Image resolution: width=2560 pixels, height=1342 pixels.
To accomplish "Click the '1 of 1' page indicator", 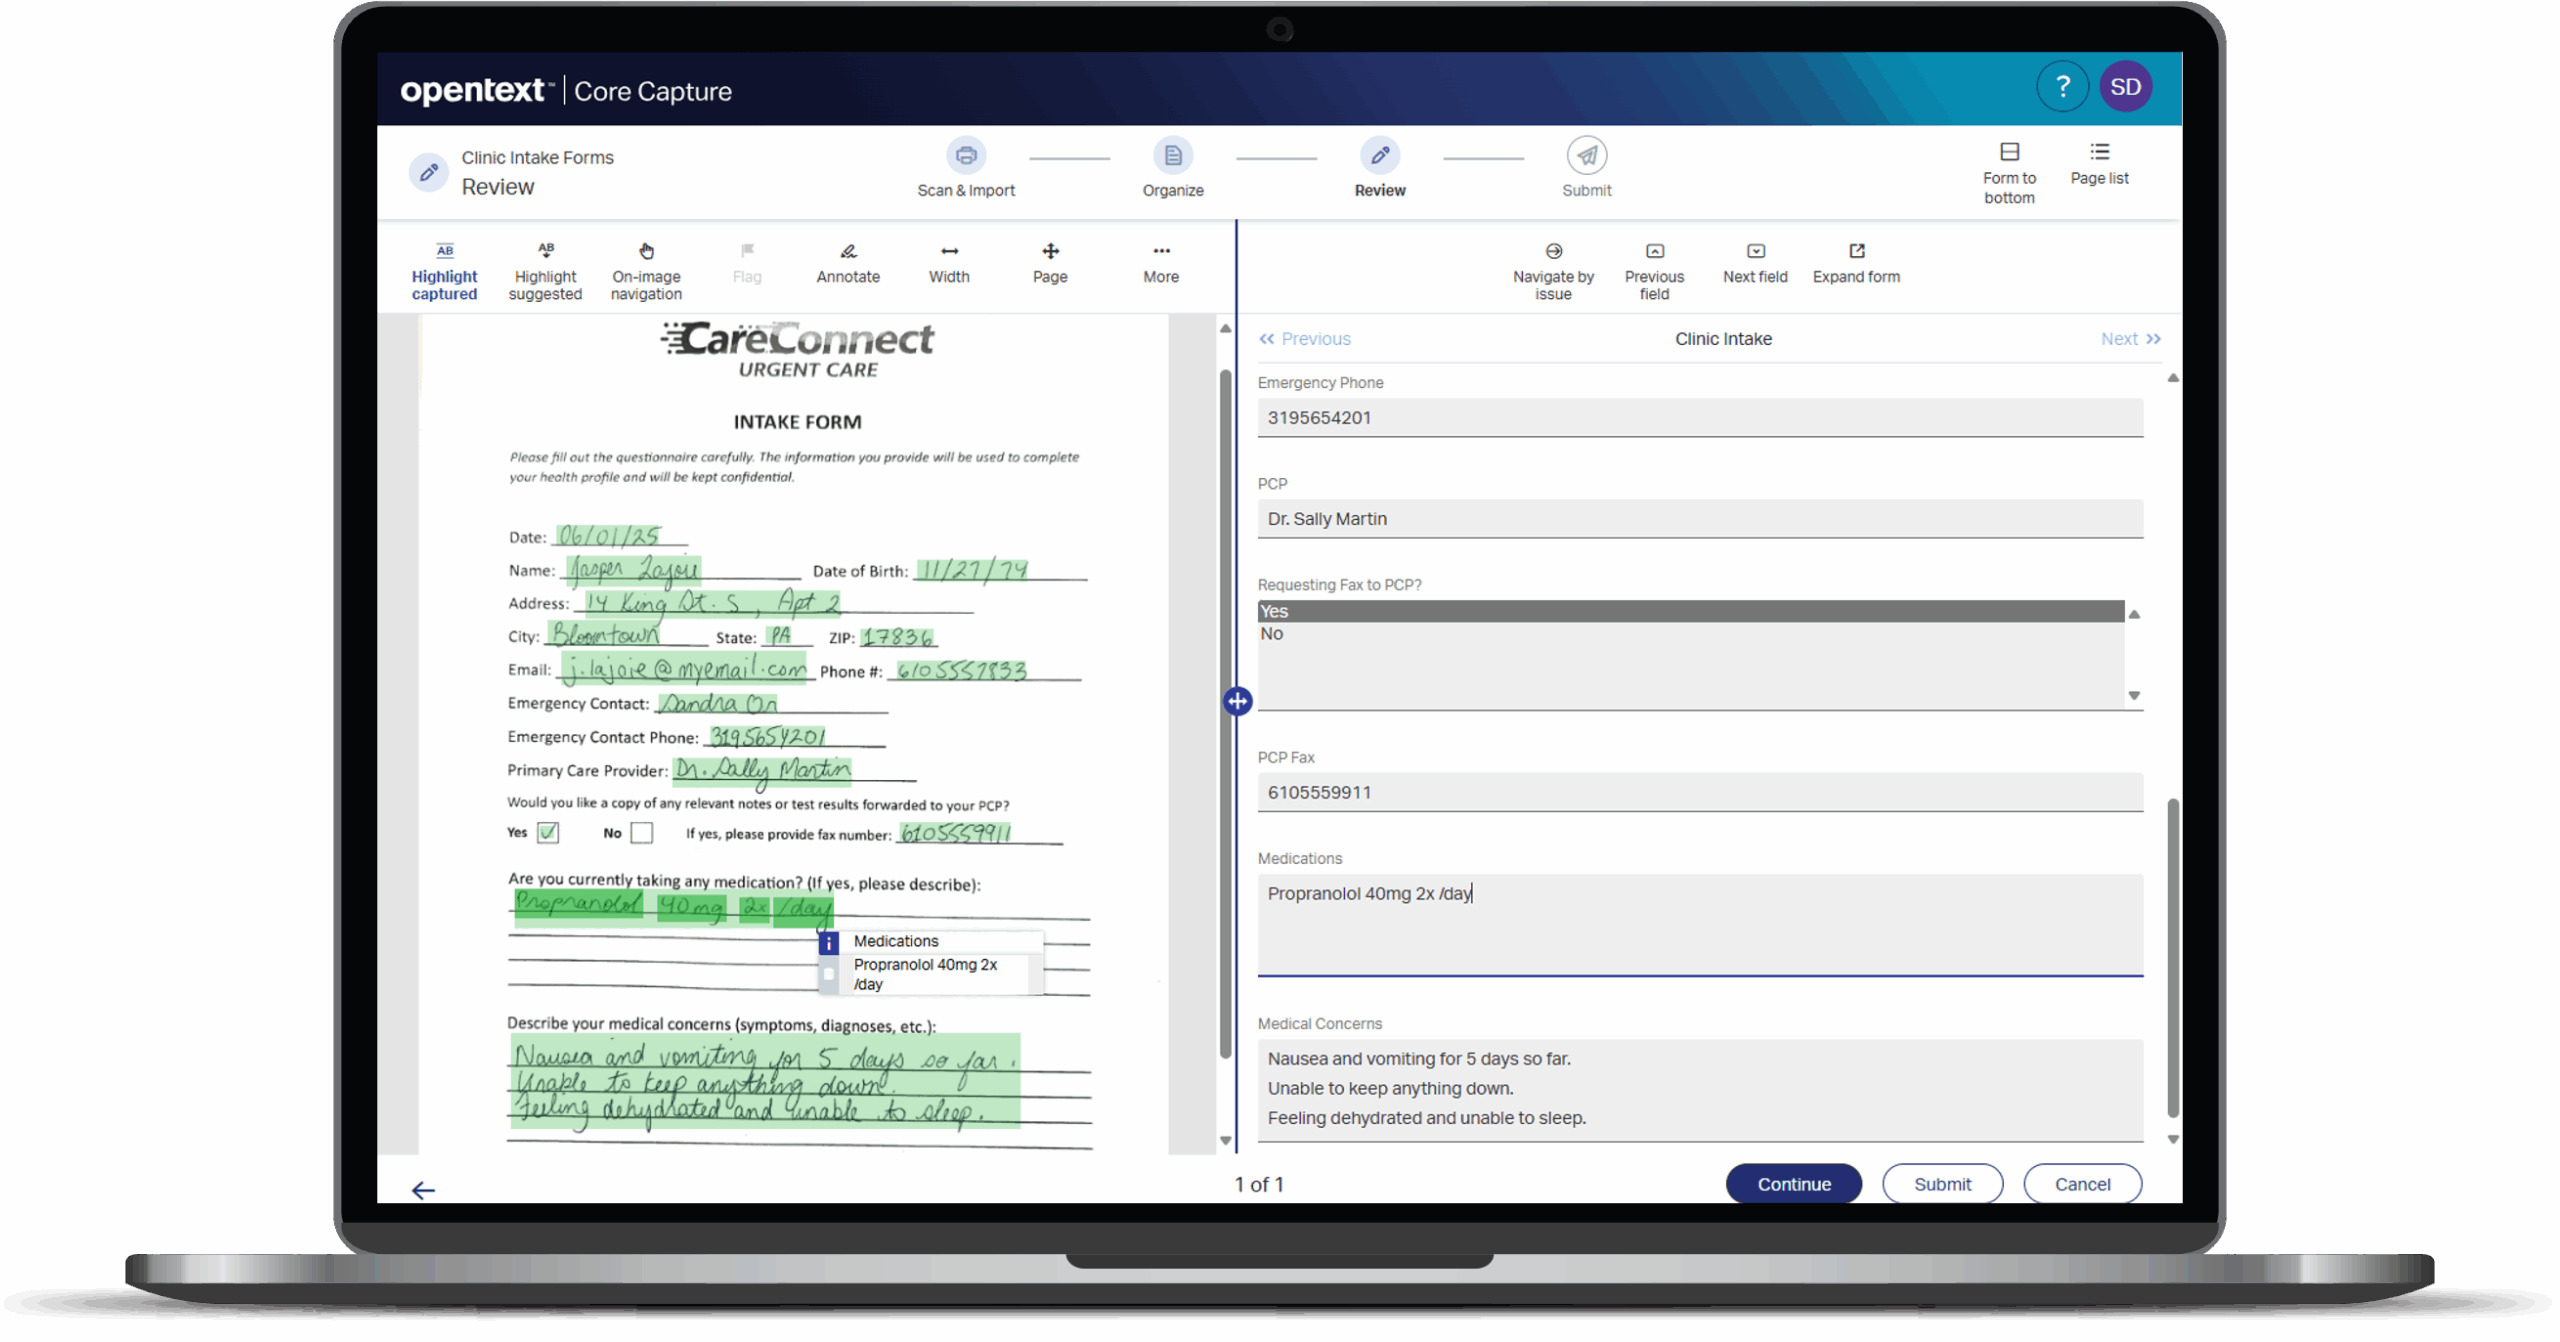I will (x=1258, y=1185).
